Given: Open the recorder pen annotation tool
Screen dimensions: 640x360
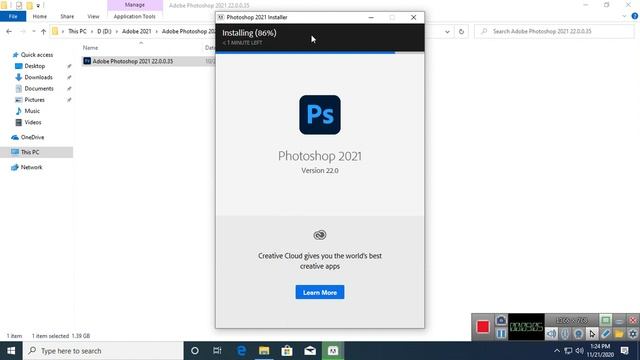Looking at the screenshot, I should tap(606, 333).
